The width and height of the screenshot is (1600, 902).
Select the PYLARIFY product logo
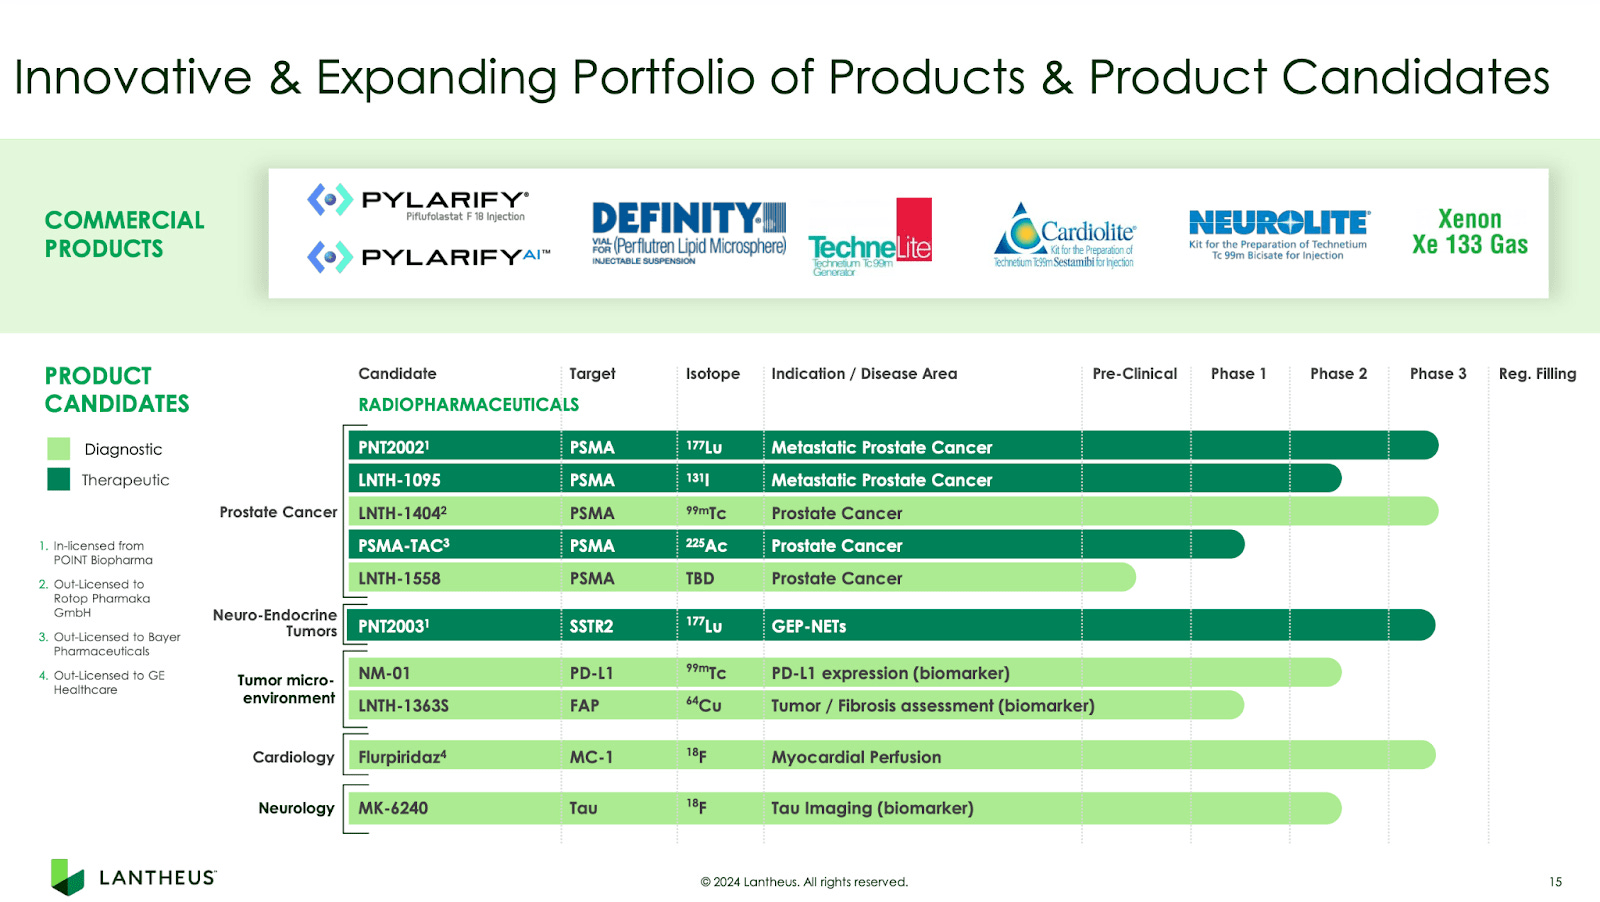420,202
